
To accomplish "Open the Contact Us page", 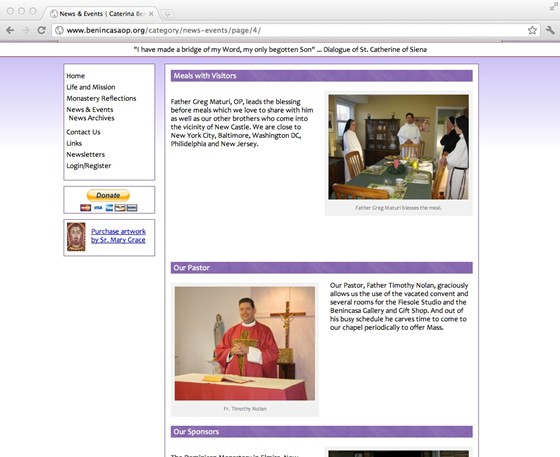I will coord(83,132).
